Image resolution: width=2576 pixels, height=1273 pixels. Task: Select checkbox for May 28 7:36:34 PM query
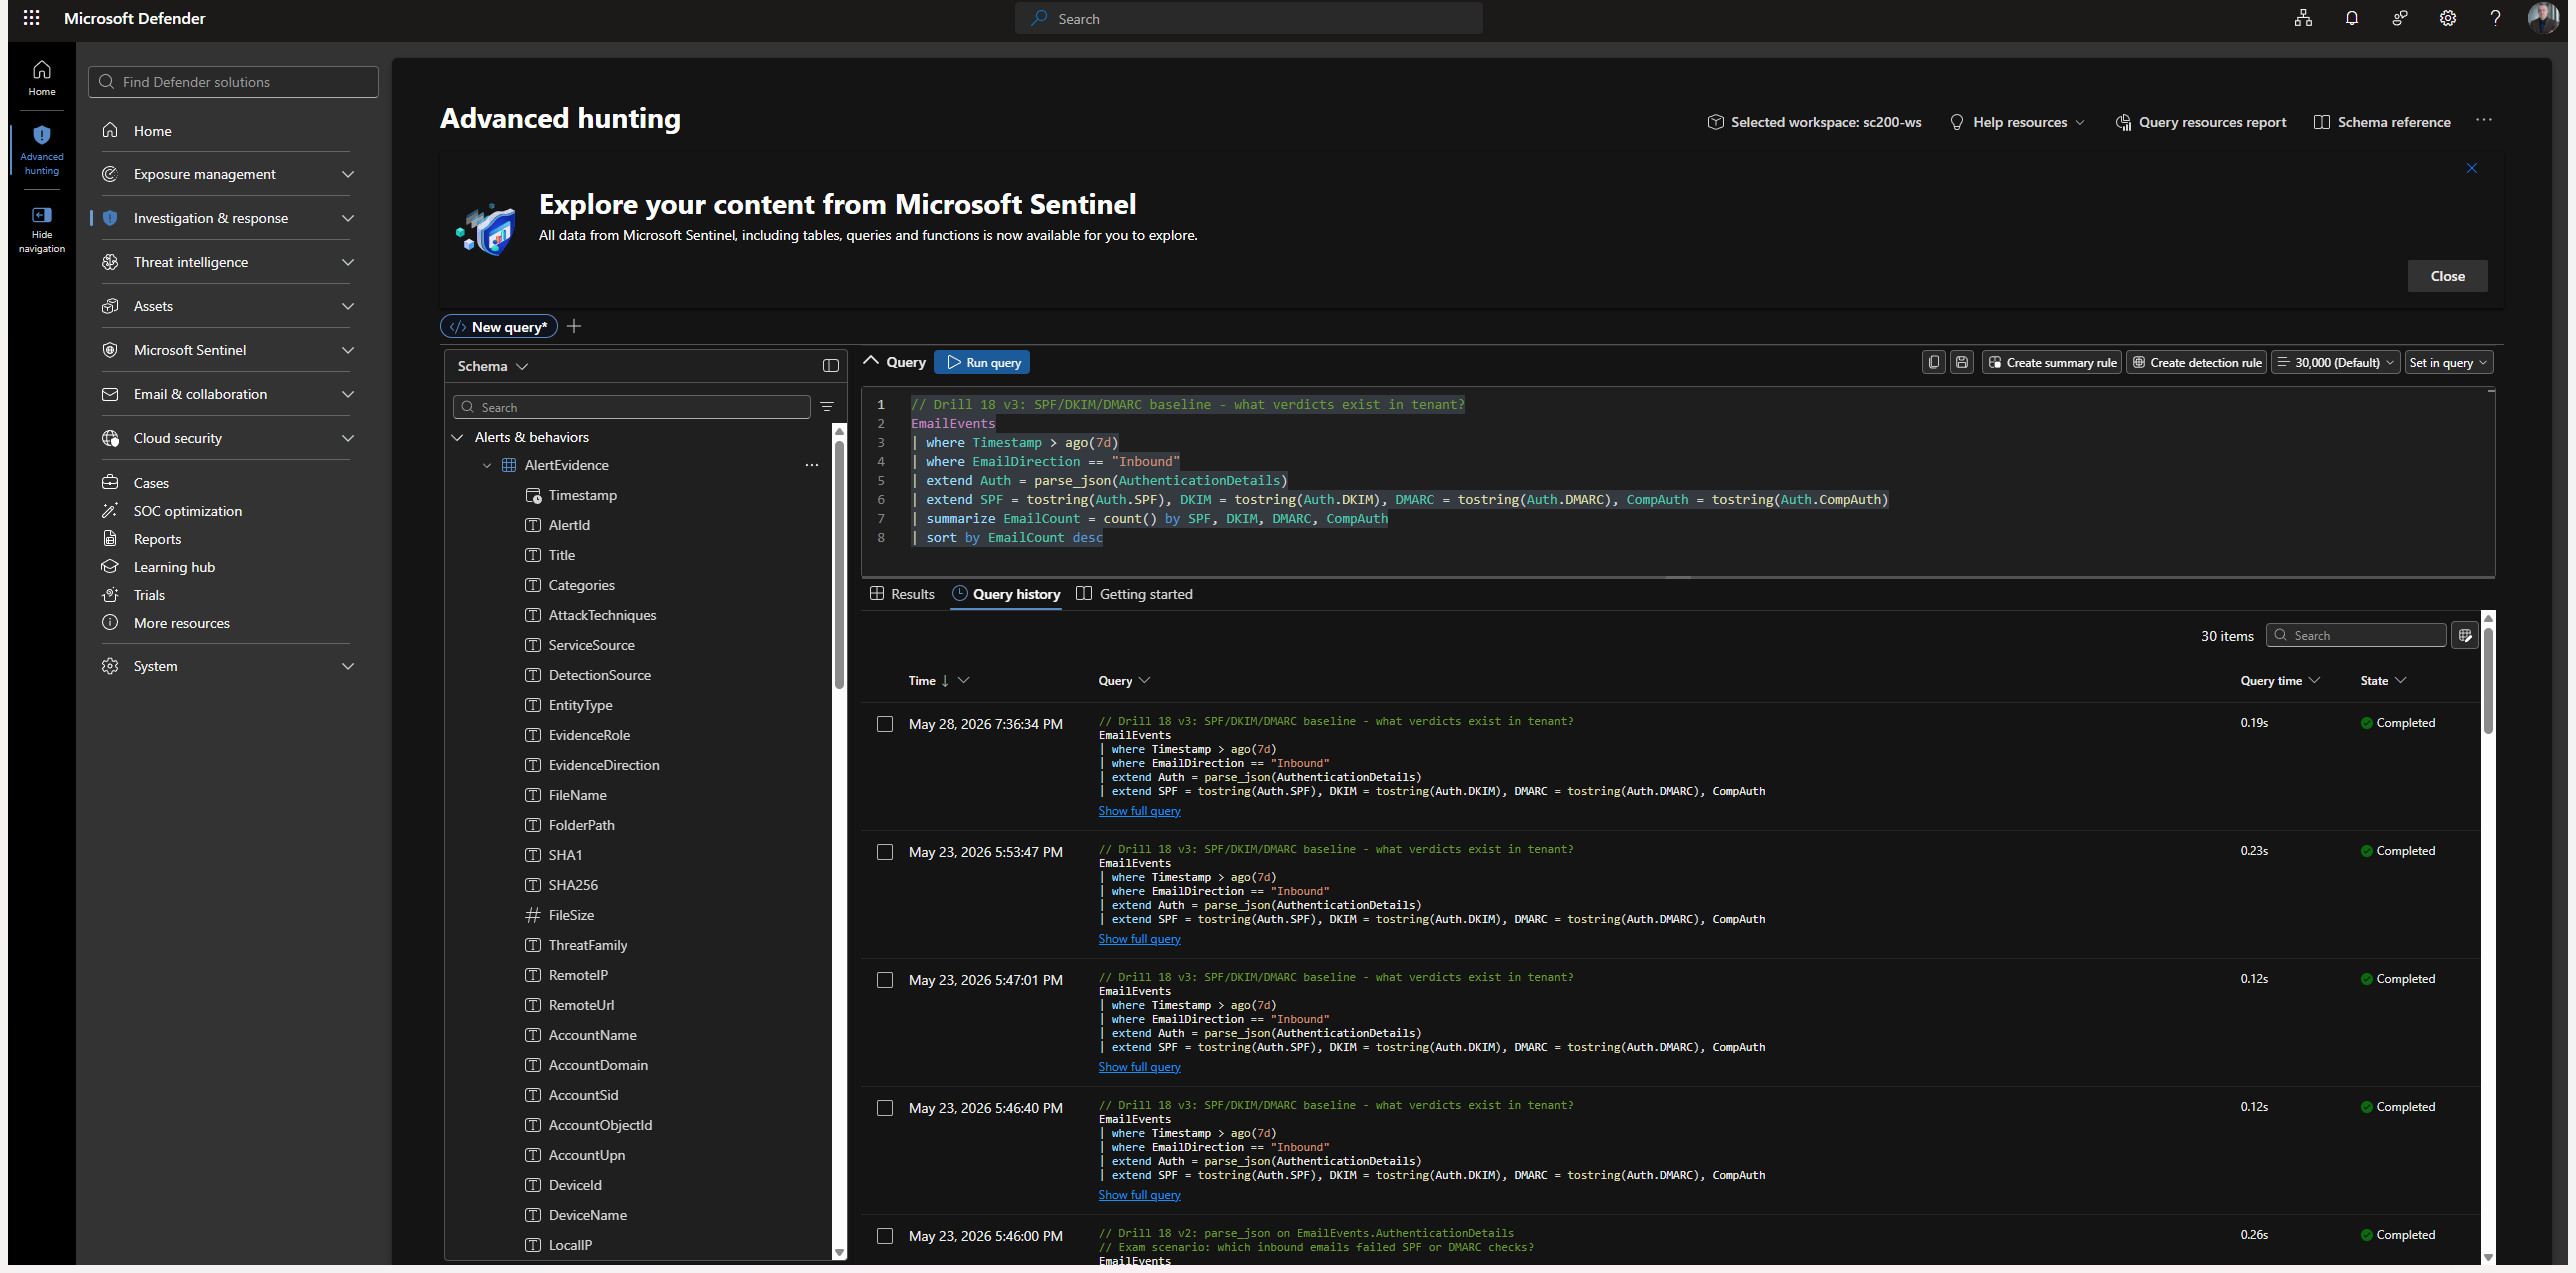tap(885, 724)
